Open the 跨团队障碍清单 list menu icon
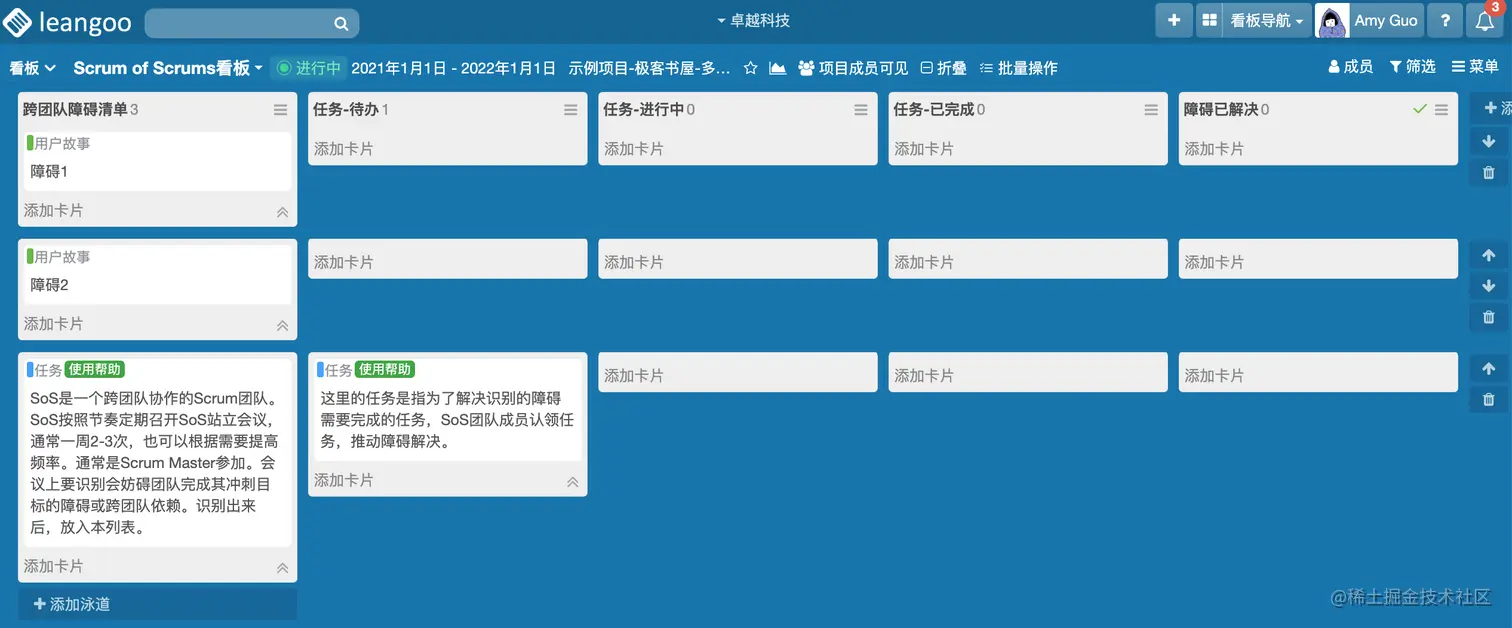 pyautogui.click(x=281, y=110)
